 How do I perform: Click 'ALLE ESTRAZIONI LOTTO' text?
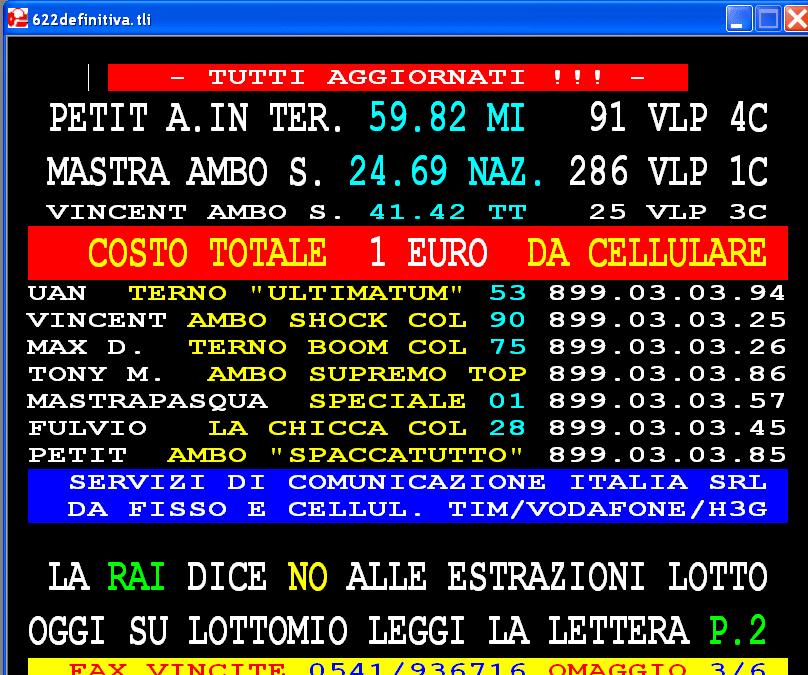557,577
